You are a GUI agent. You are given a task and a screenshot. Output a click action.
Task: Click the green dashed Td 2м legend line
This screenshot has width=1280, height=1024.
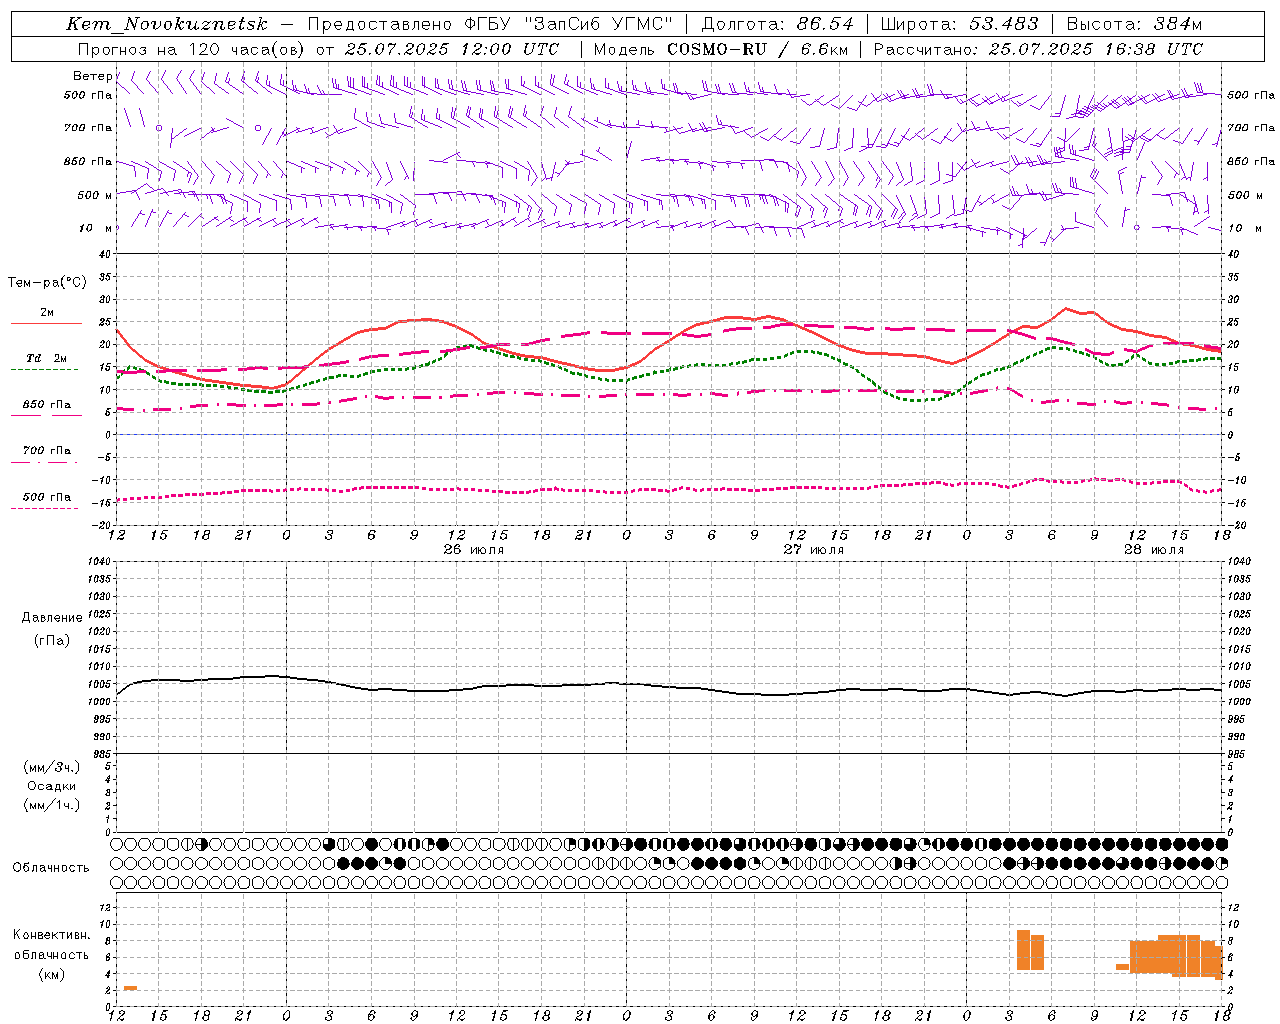tap(46, 370)
